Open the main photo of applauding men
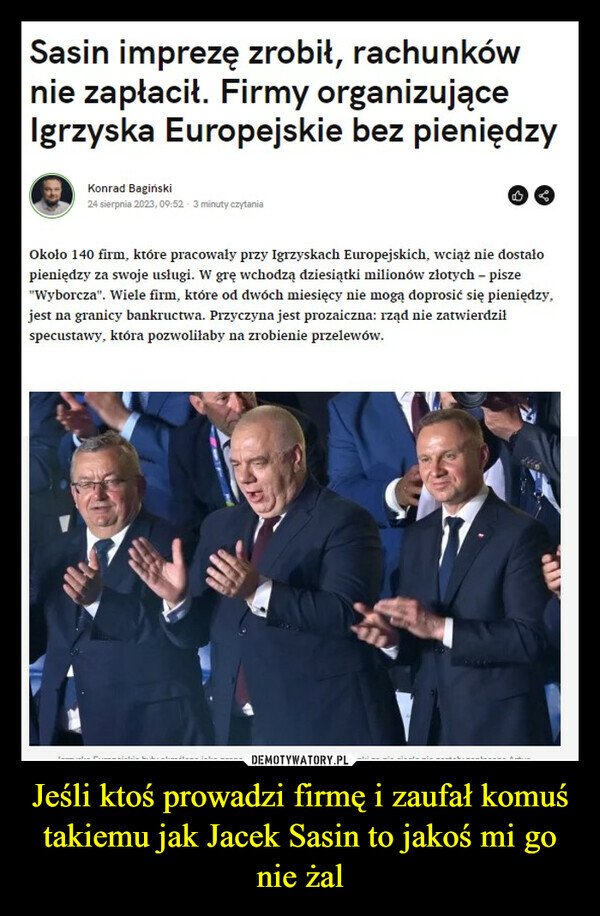 294,568
